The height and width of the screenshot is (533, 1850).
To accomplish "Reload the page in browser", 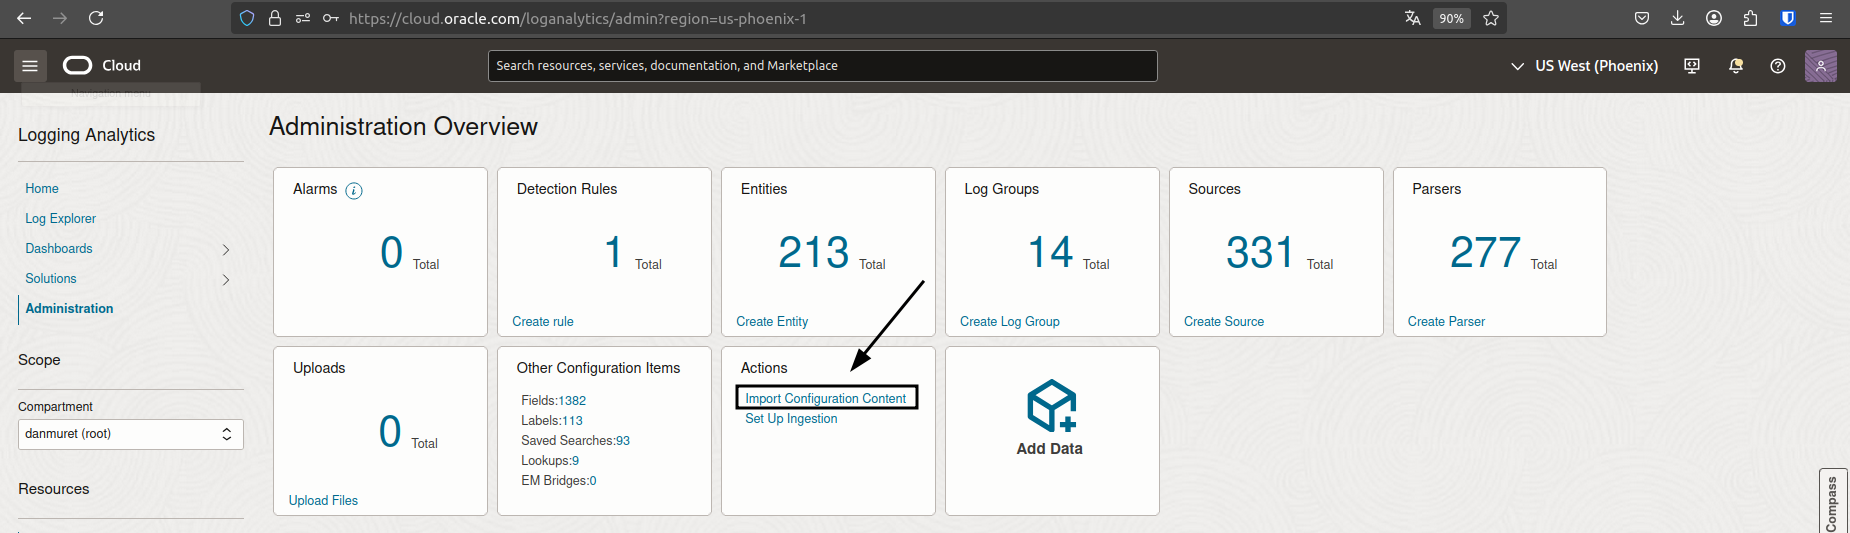I will point(96,18).
